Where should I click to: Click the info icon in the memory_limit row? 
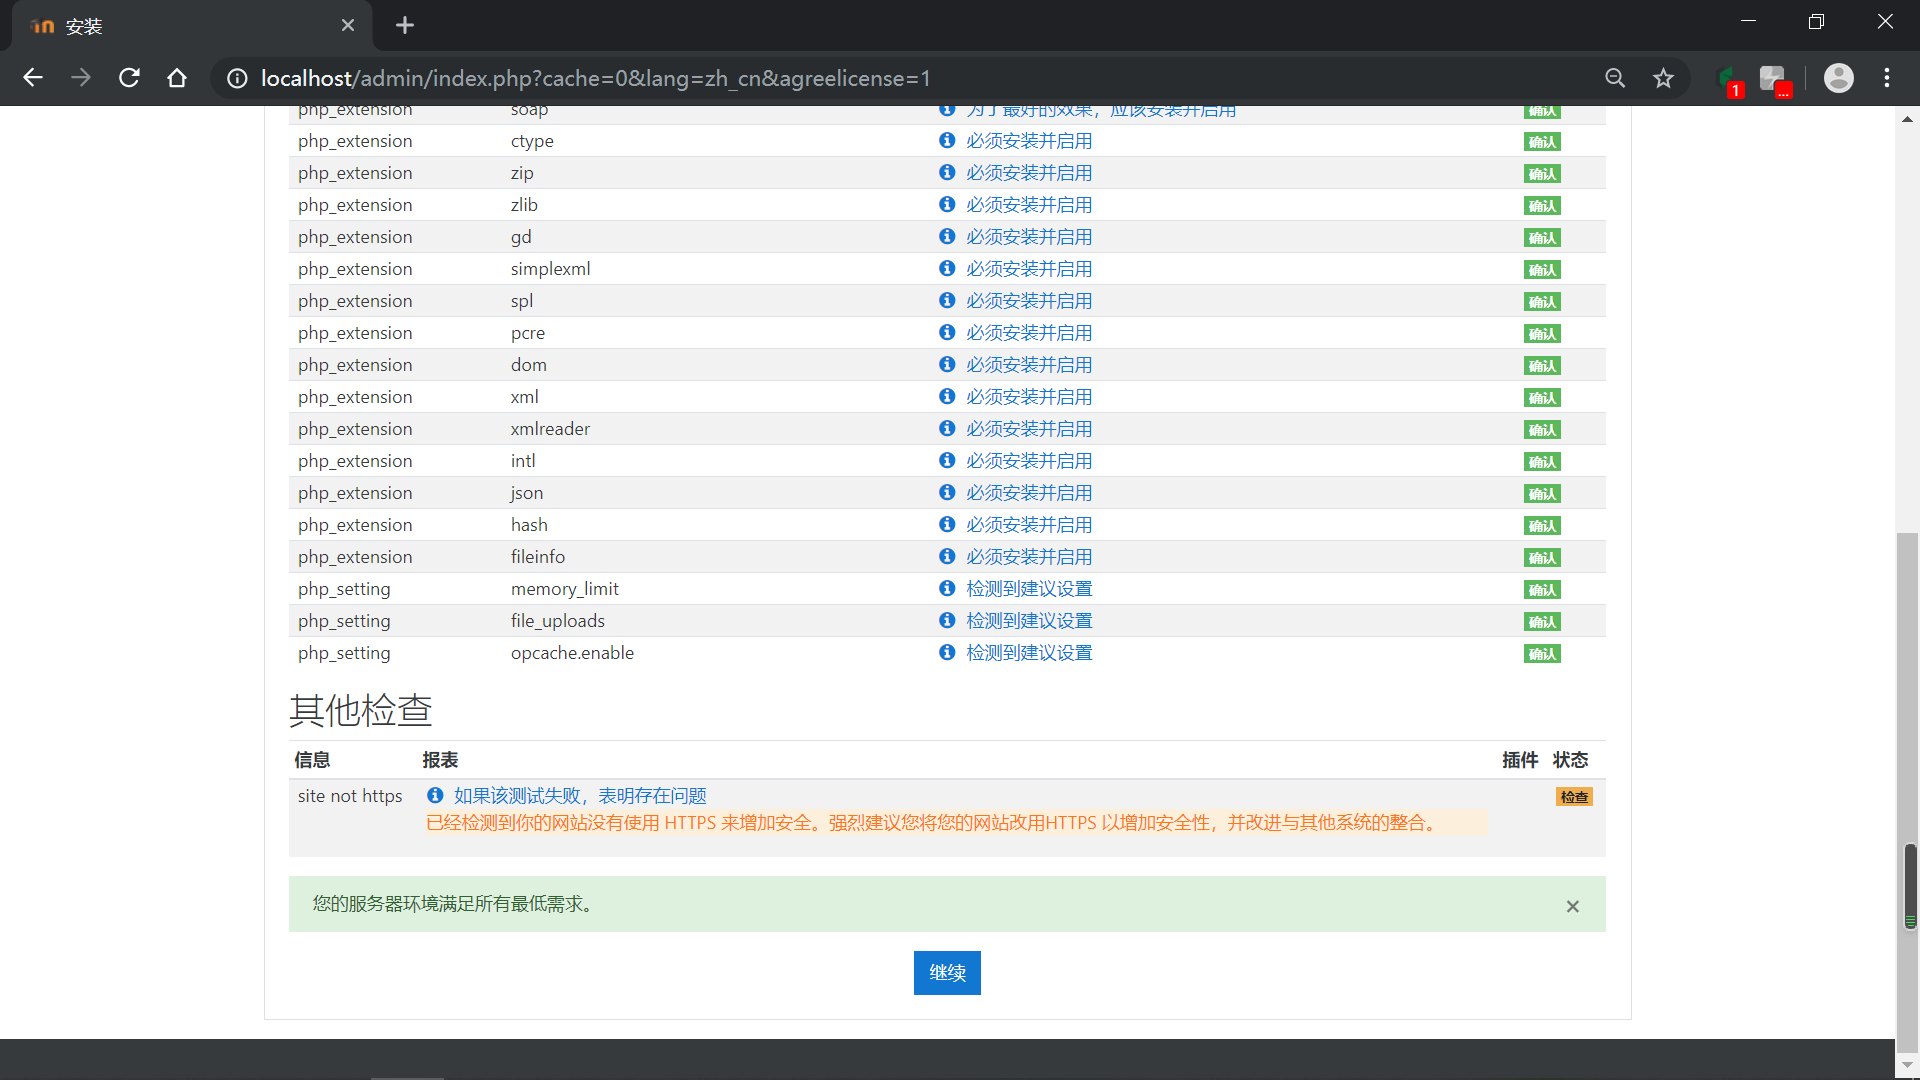pyautogui.click(x=947, y=589)
